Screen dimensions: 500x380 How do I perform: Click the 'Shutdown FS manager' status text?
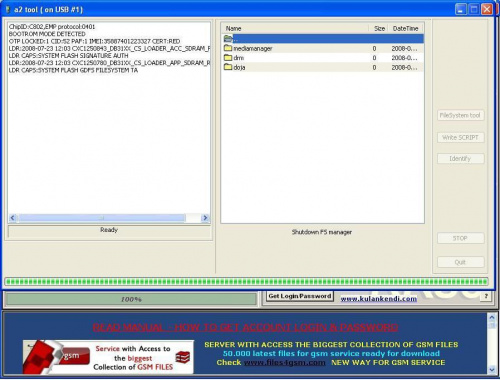(x=322, y=232)
